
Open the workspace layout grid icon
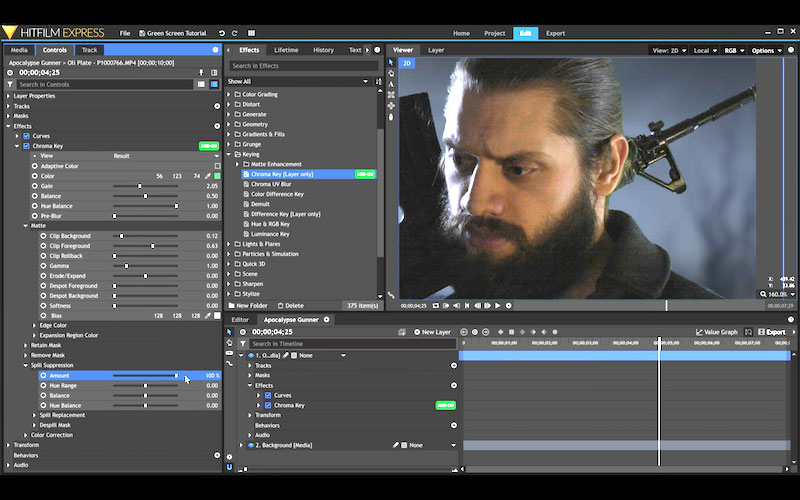tap(252, 33)
